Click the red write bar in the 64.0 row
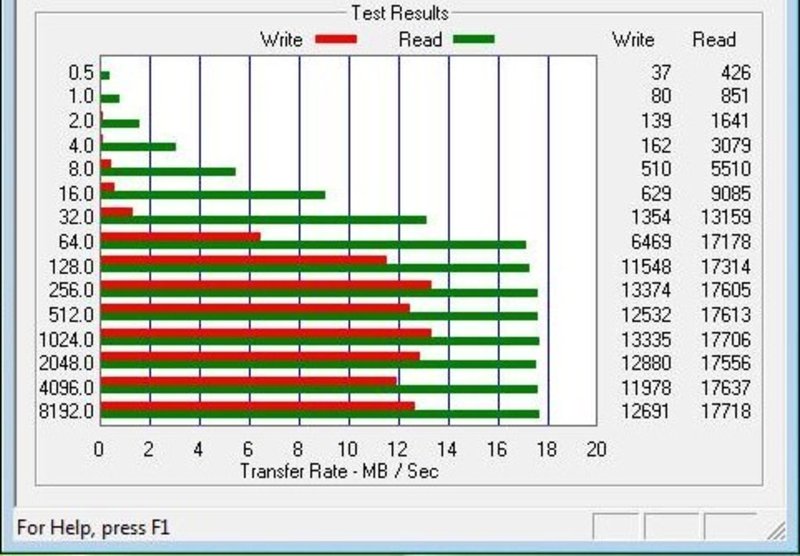 [x=181, y=237]
